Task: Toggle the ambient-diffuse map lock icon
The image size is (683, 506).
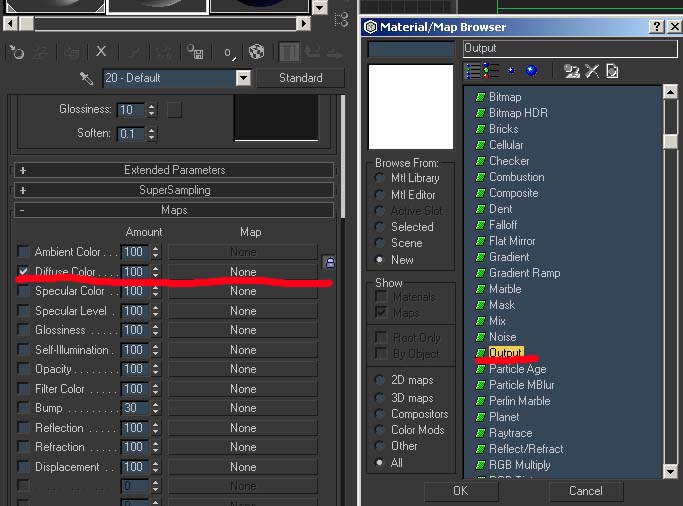Action: point(330,262)
